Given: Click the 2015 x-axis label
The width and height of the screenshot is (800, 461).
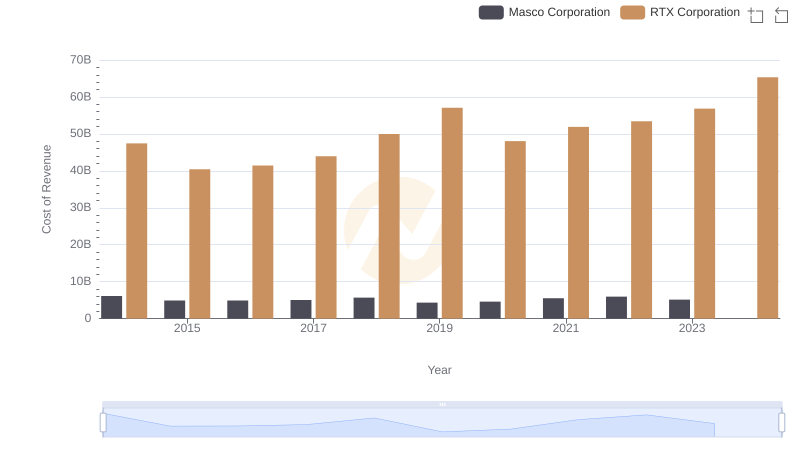Looking at the screenshot, I should [187, 328].
